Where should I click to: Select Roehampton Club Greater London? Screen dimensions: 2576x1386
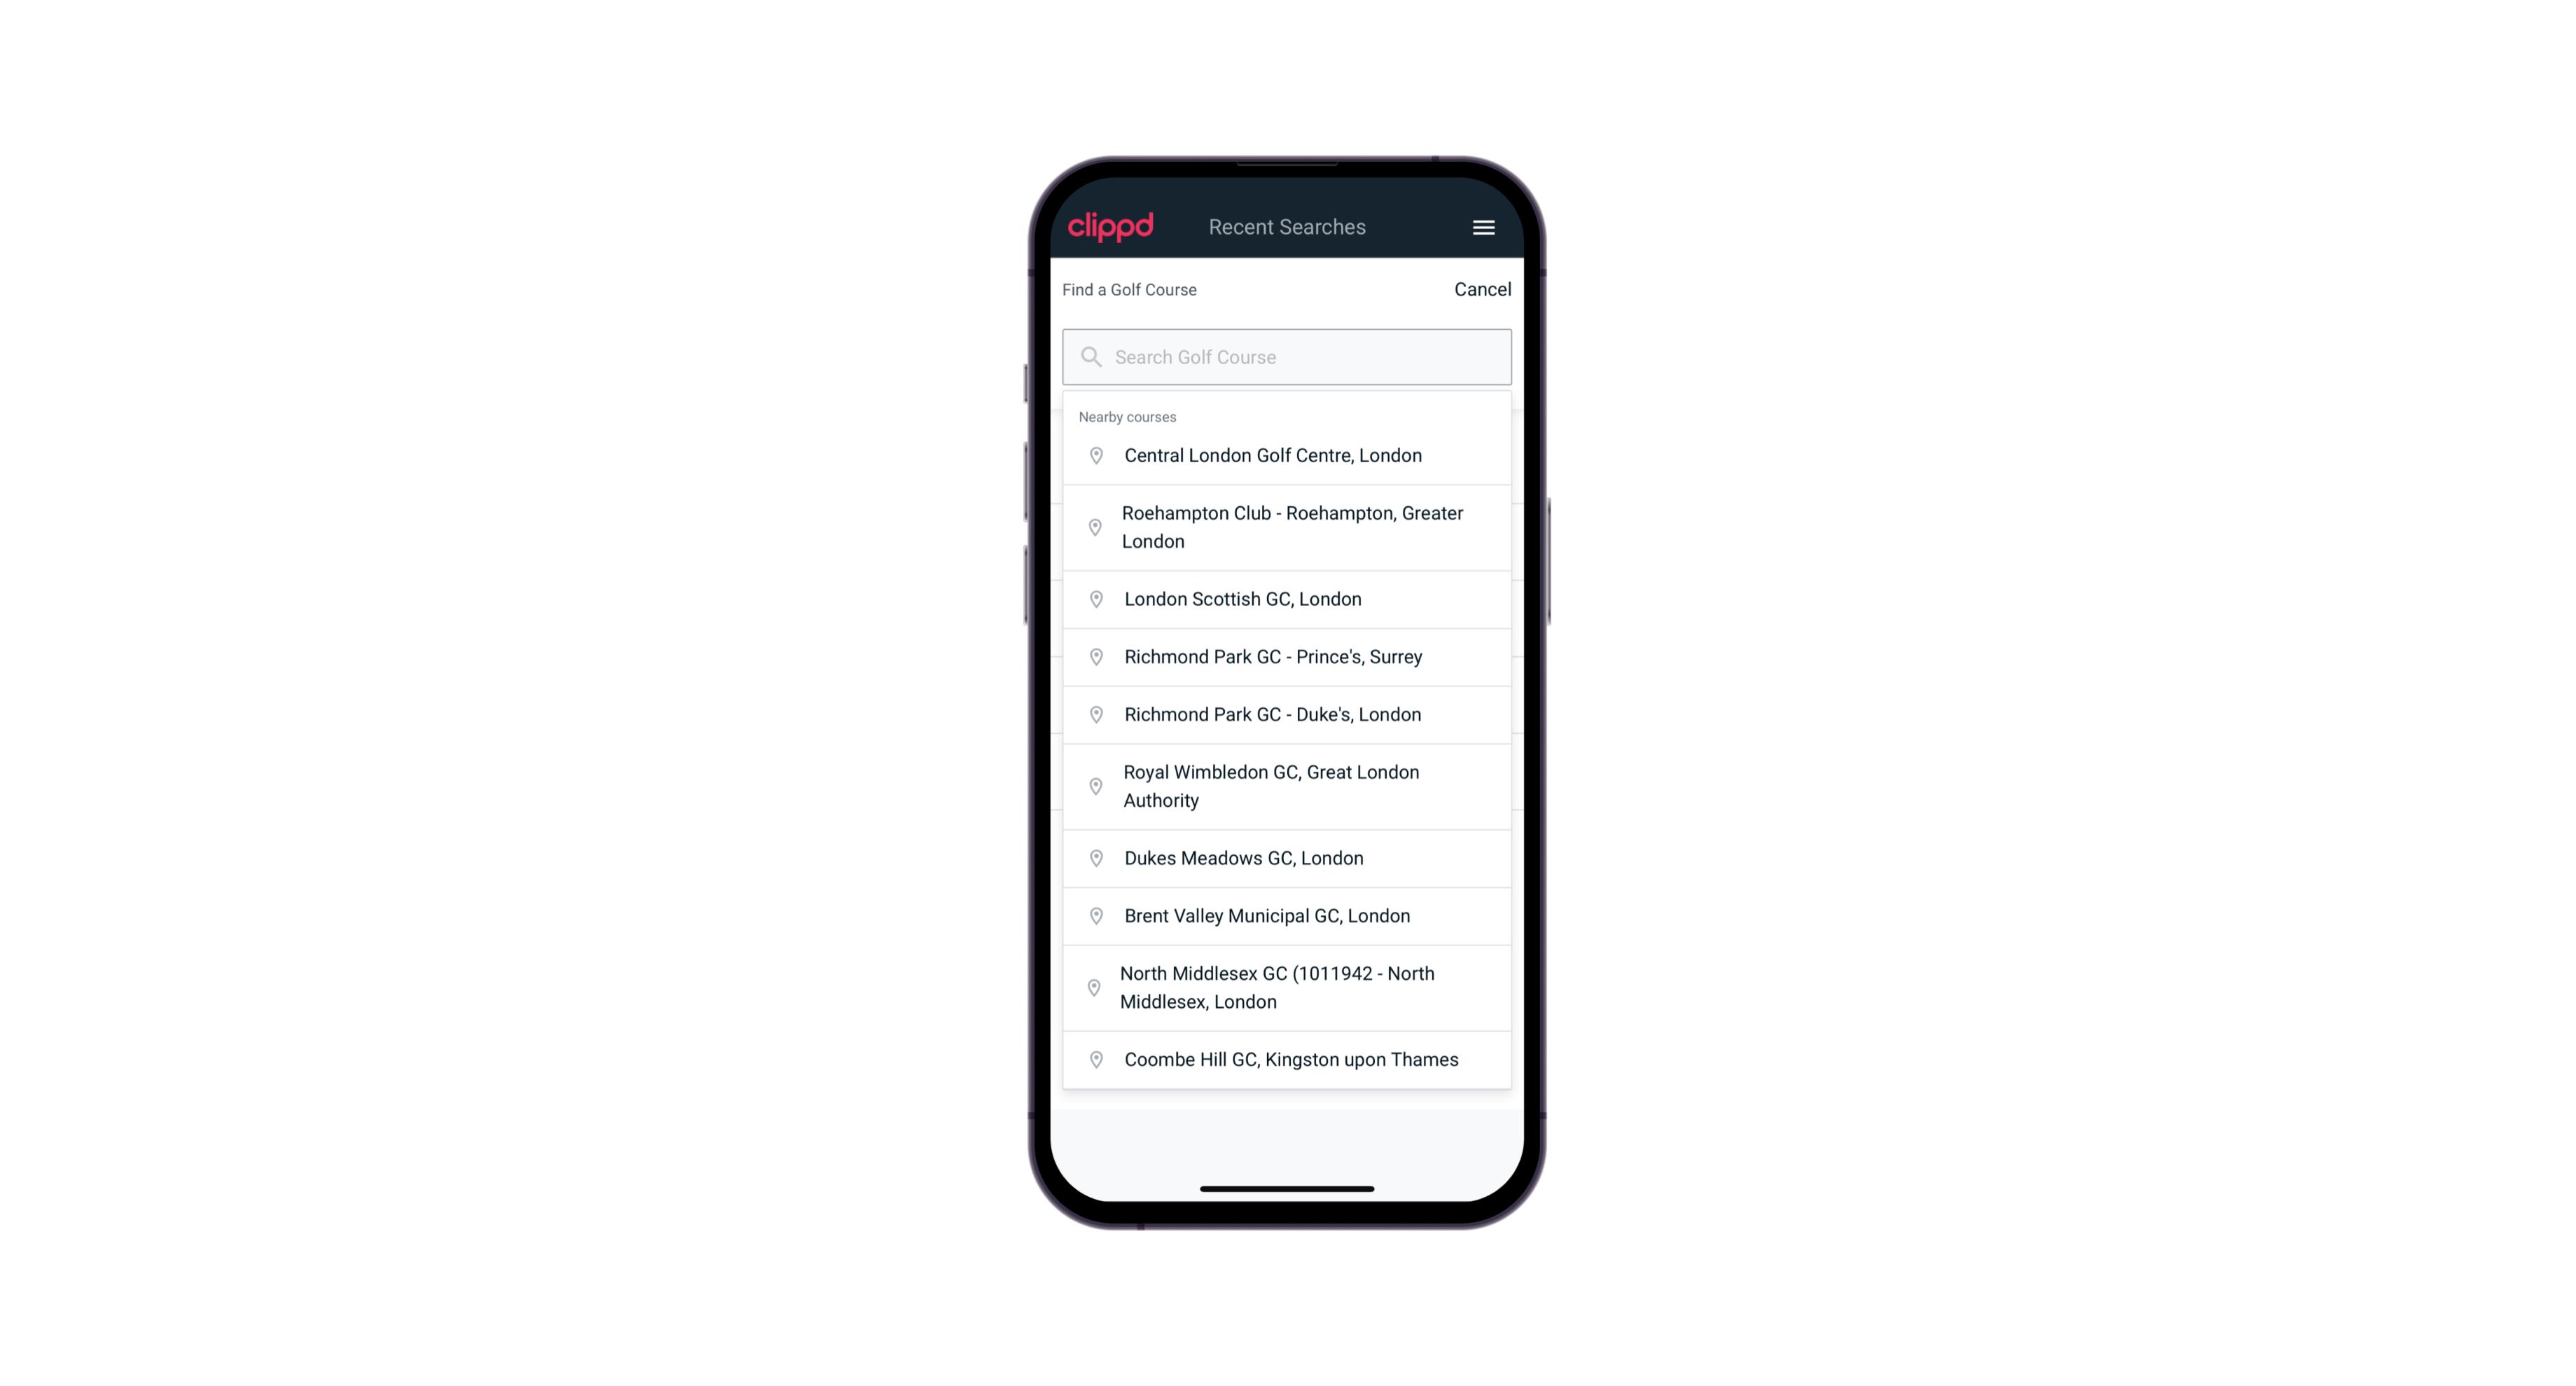pos(1288,527)
